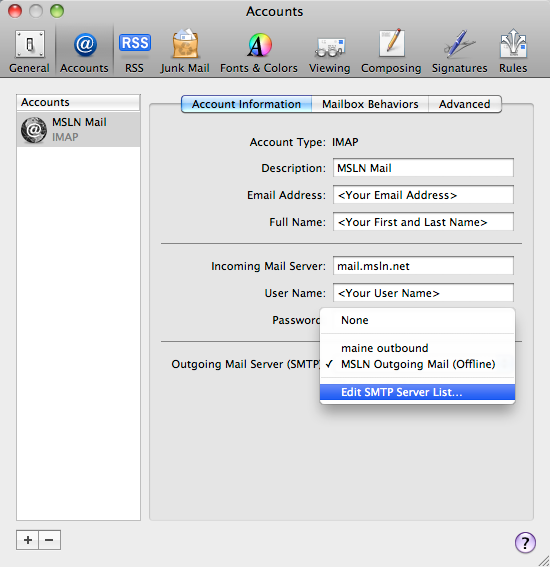Screen dimensions: 550x567
Task: Choose MSLN Outgoing Mail (Offline) option
Action: click(417, 364)
